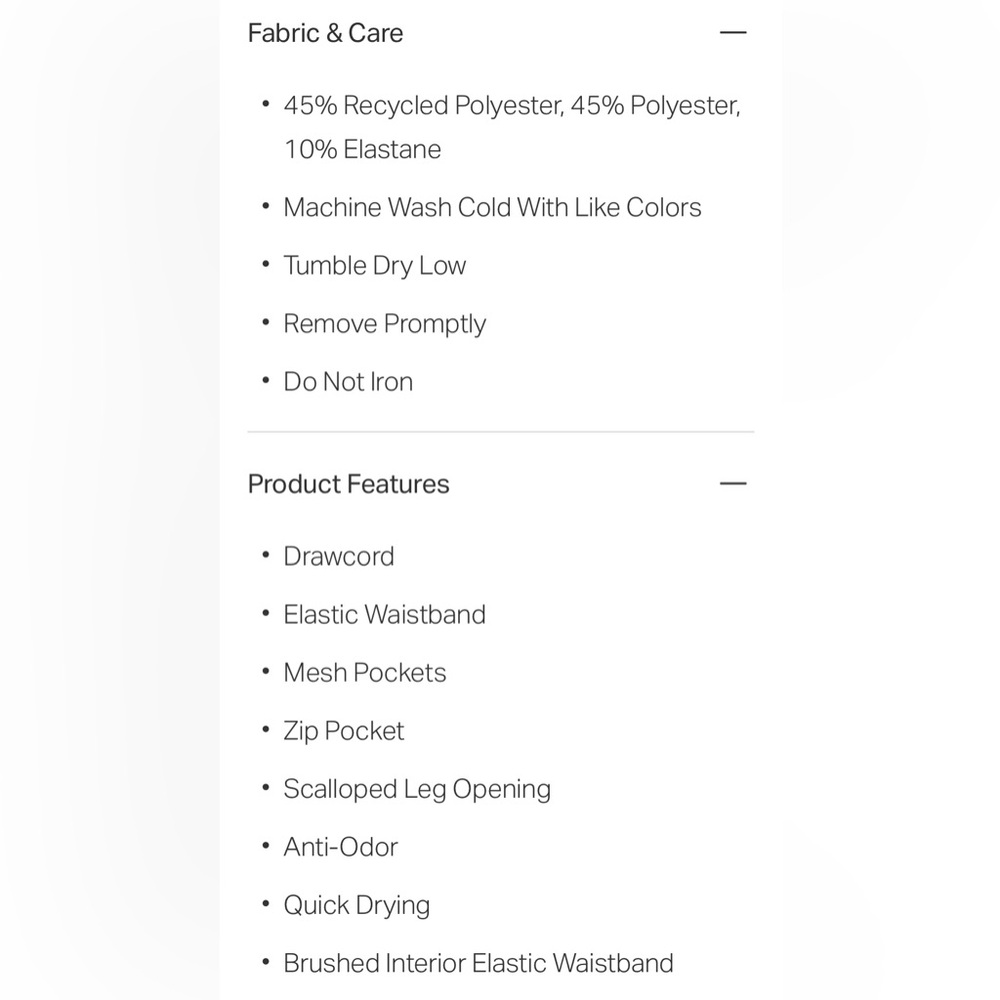1000x1000 pixels.
Task: Click the bullet next to Drawcord
Action: [x=266, y=555]
